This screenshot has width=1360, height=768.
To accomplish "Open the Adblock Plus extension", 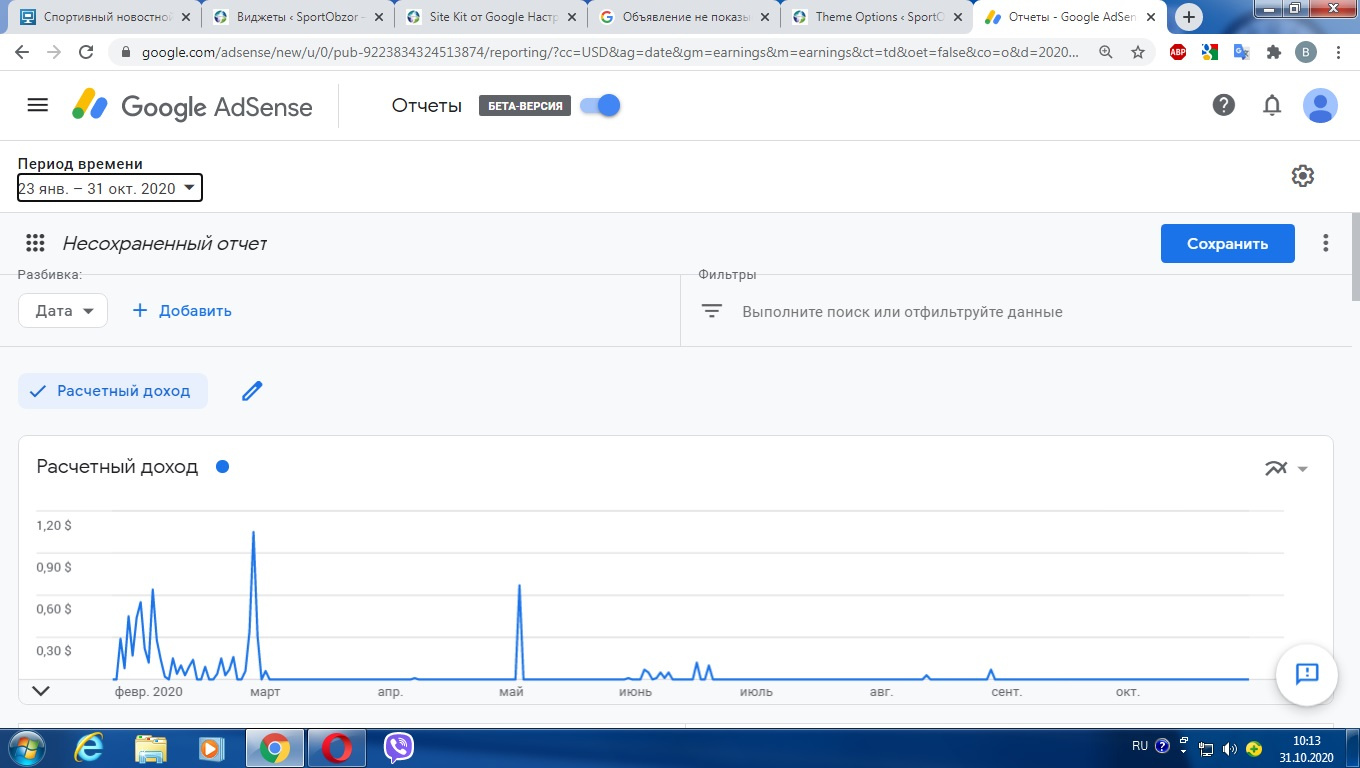I will (x=1178, y=53).
